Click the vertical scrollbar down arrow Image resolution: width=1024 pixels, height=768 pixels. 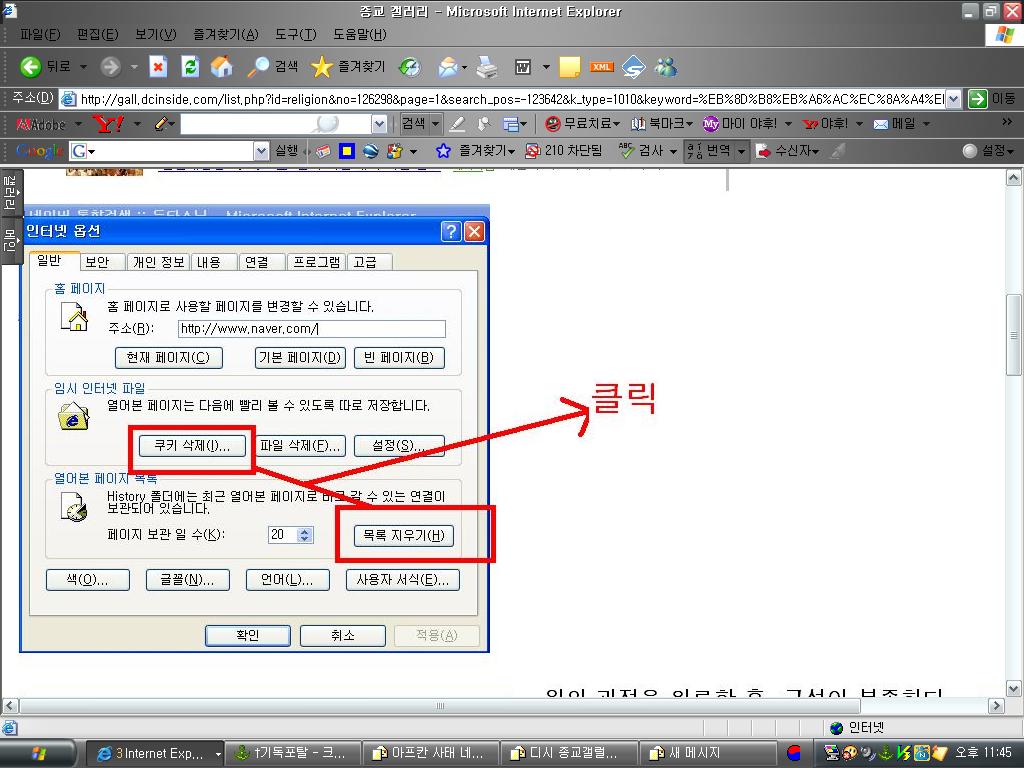(1014, 688)
